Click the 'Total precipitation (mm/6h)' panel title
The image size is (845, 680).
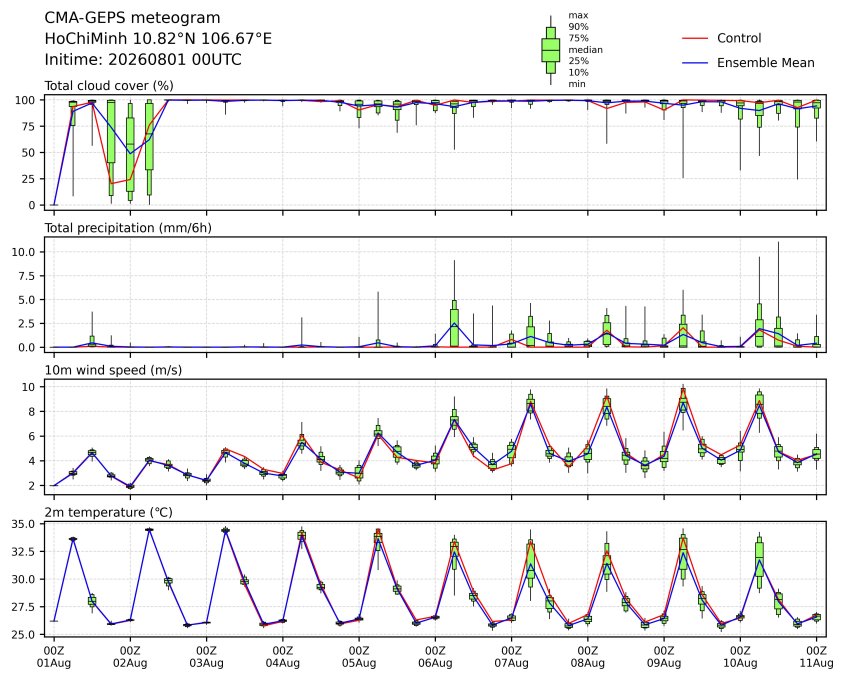point(128,228)
